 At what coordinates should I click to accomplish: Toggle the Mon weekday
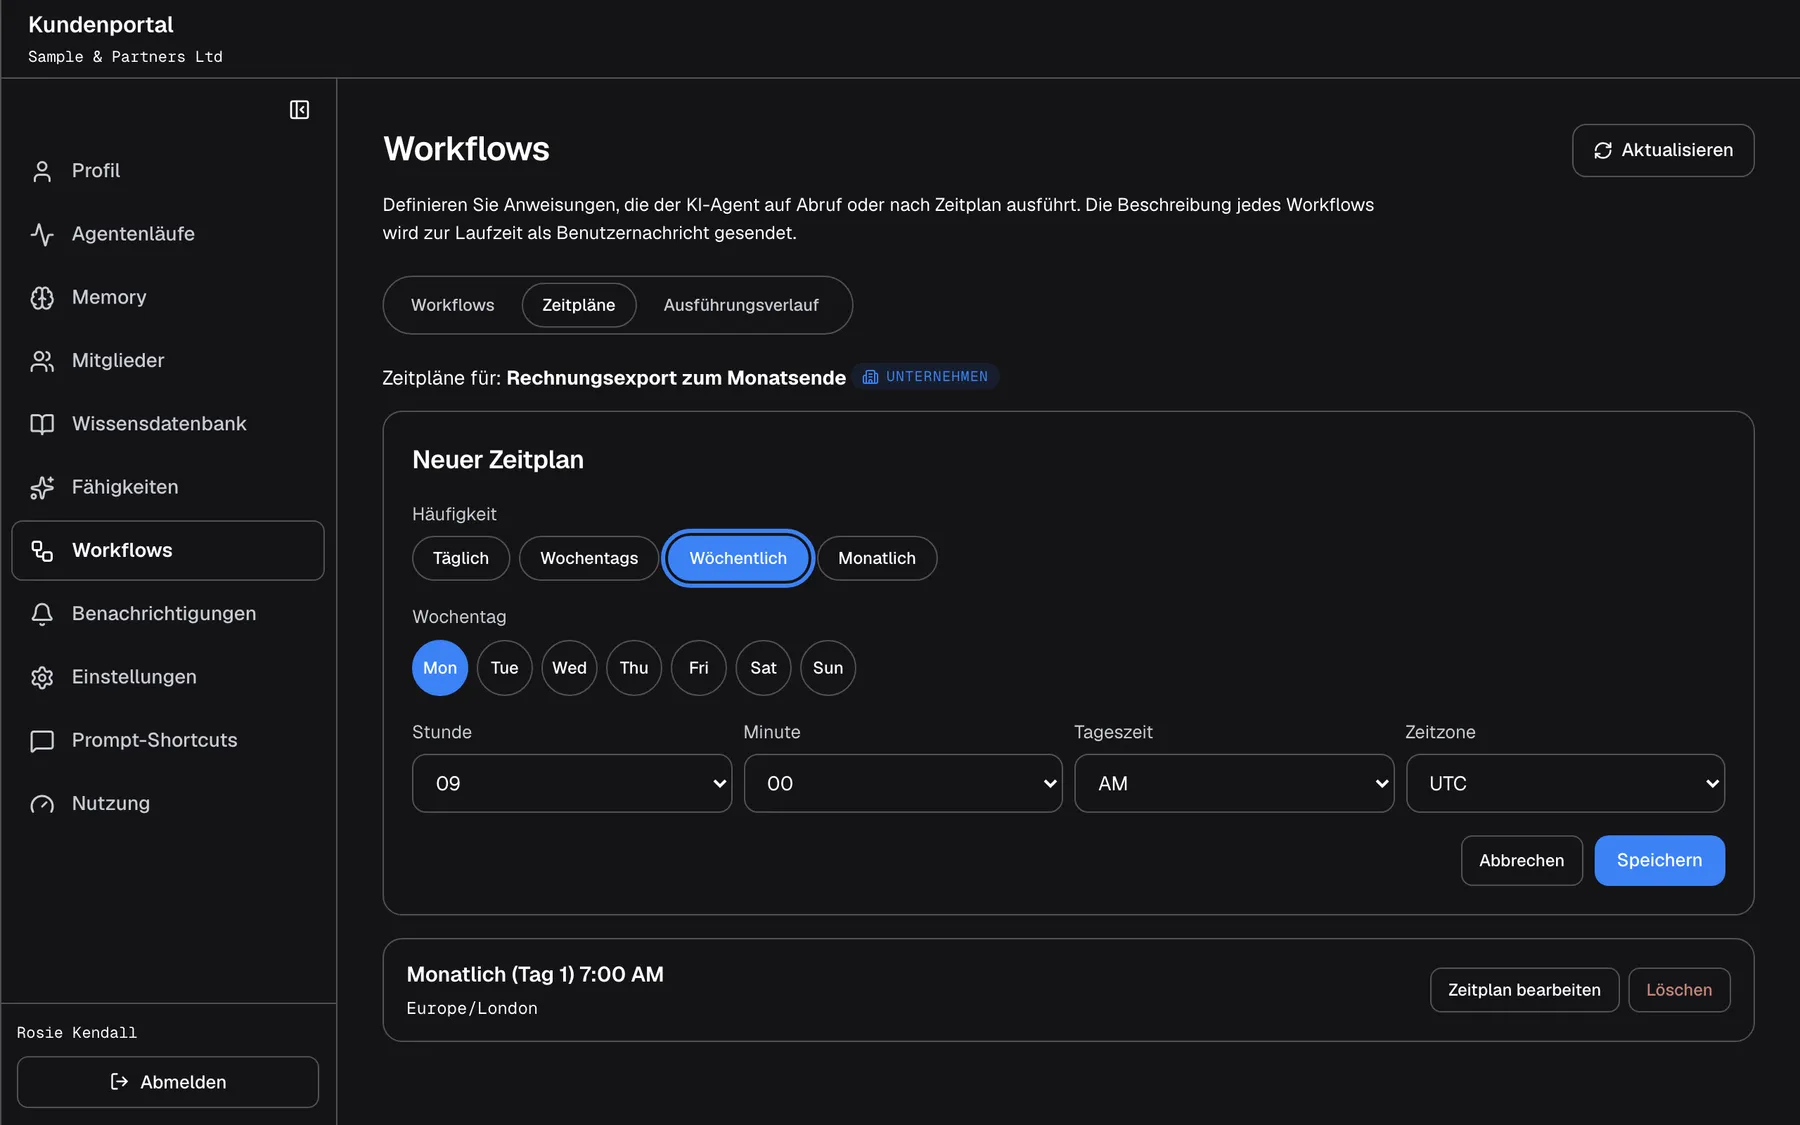(x=440, y=668)
